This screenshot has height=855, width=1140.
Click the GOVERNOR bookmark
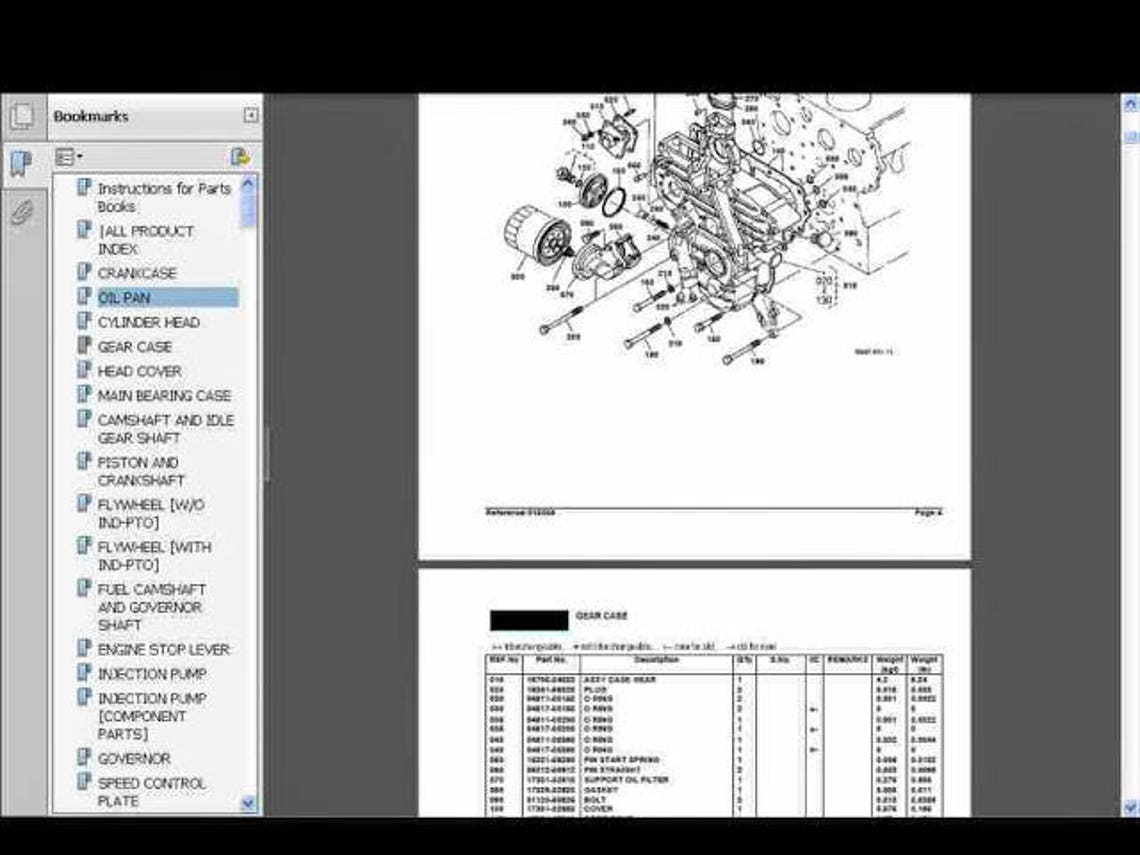[134, 758]
